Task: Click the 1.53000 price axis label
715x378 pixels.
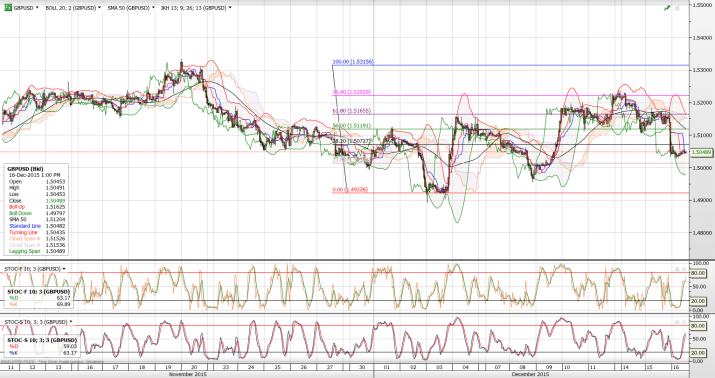Action: coord(702,70)
